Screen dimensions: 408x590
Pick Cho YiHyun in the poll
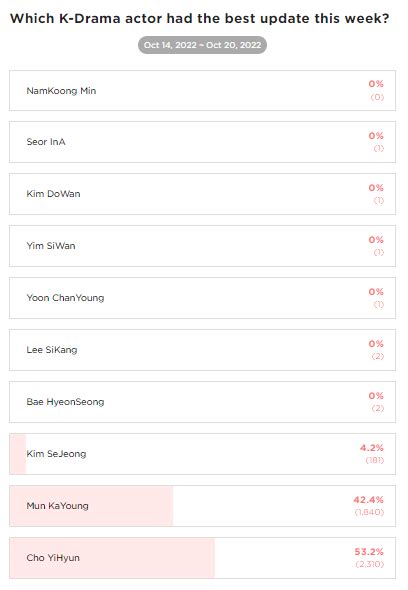[x=202, y=557]
